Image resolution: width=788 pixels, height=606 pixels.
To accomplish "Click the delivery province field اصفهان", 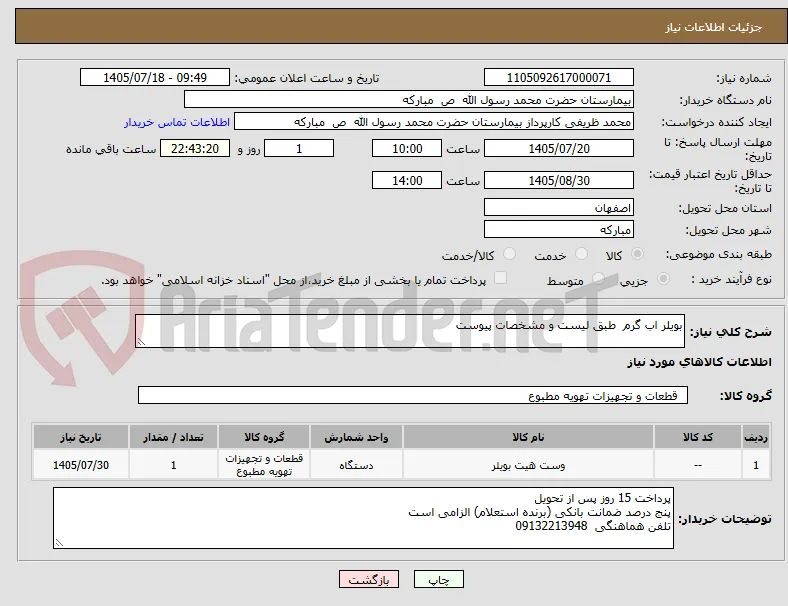I will point(559,208).
